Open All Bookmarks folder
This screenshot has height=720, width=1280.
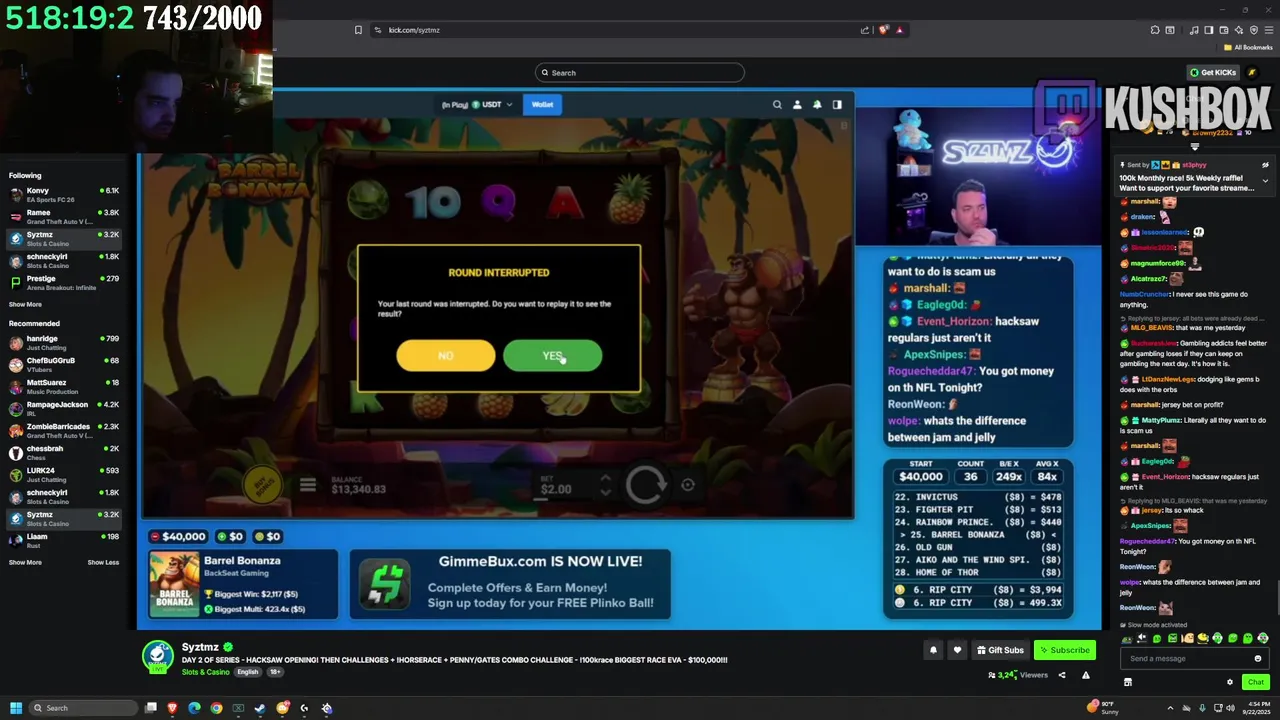click(x=1248, y=47)
